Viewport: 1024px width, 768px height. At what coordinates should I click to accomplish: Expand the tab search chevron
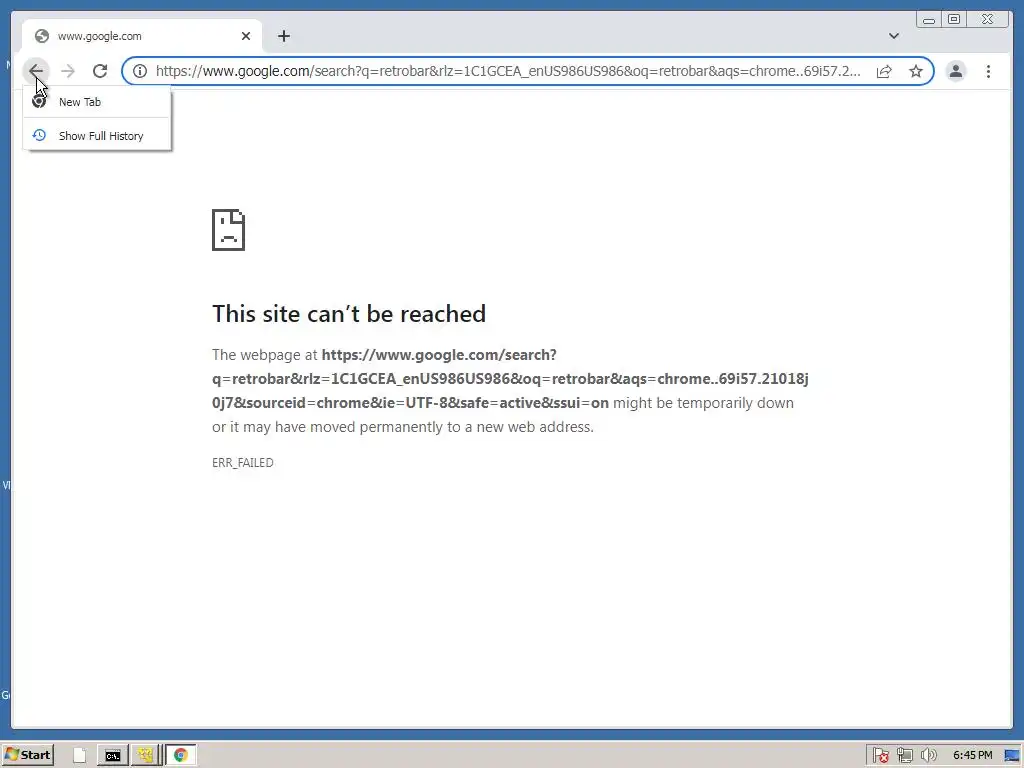tap(893, 36)
